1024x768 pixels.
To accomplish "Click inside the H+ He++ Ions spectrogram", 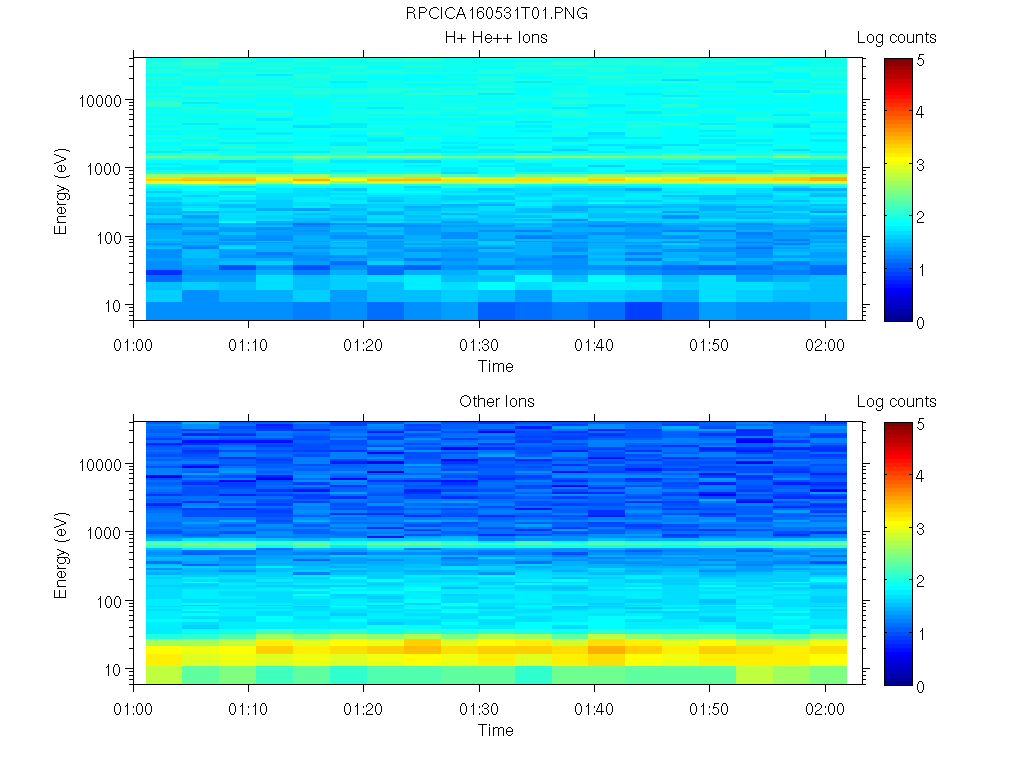I will (x=496, y=189).
